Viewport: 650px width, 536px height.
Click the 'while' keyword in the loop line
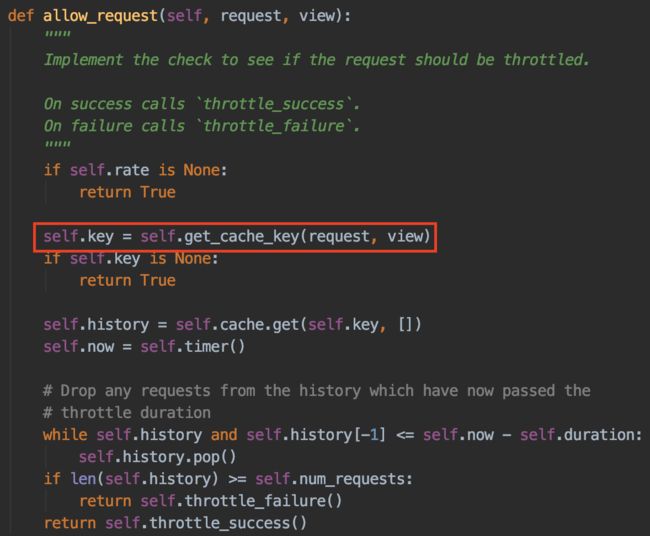point(65,435)
